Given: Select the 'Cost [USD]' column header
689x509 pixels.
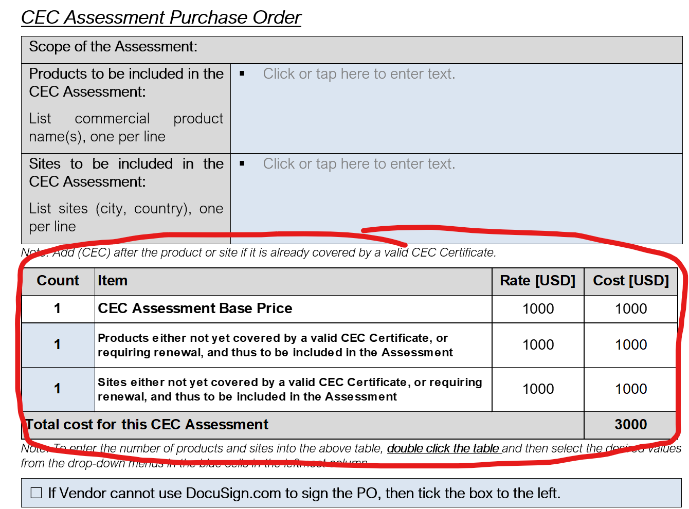Looking at the screenshot, I should click(x=631, y=281).
